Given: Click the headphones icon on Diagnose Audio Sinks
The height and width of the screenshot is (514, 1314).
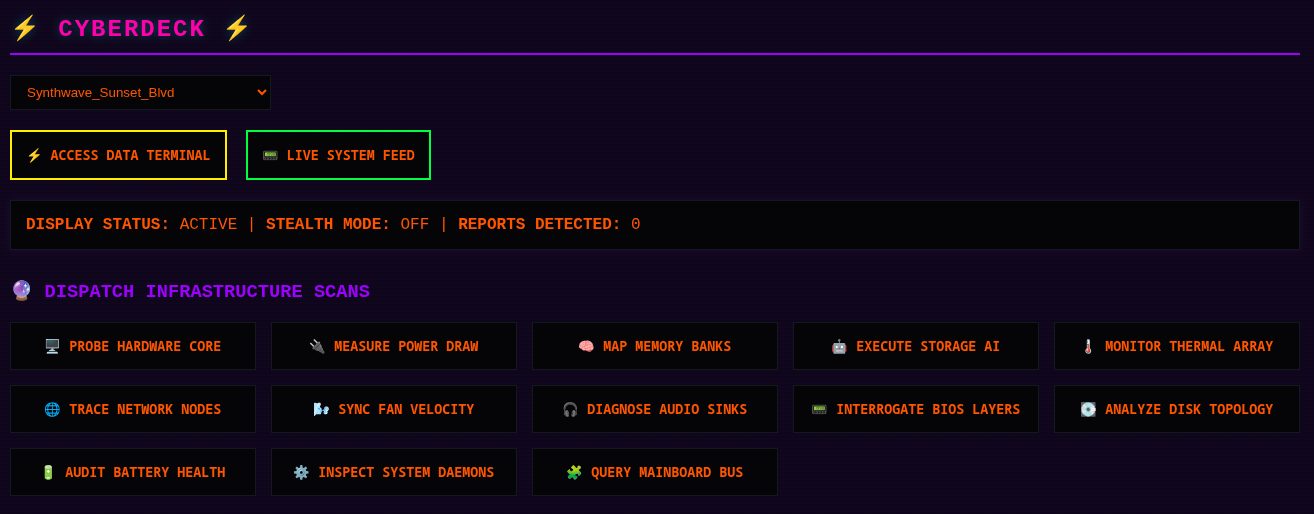Looking at the screenshot, I should click(x=570, y=409).
